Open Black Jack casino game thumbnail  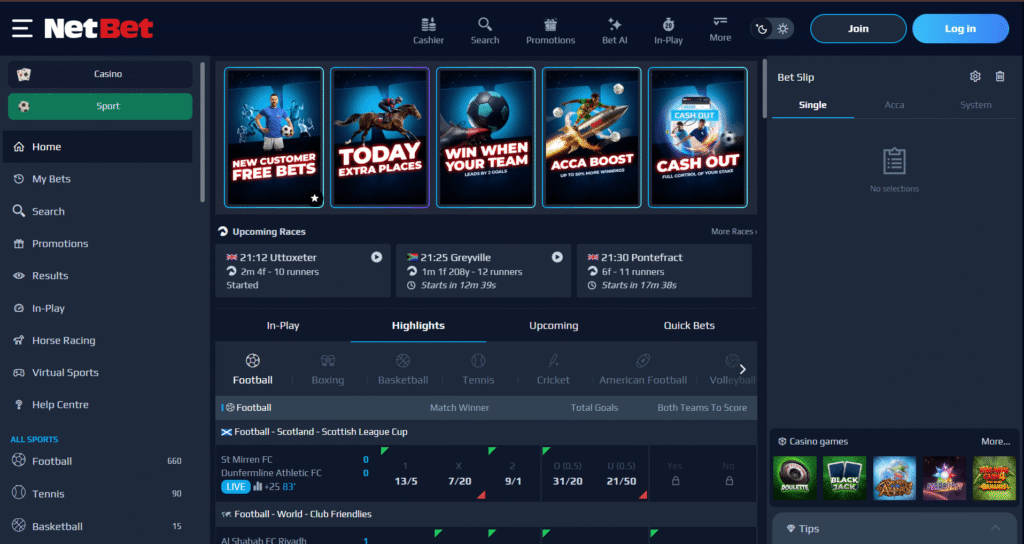(844, 478)
